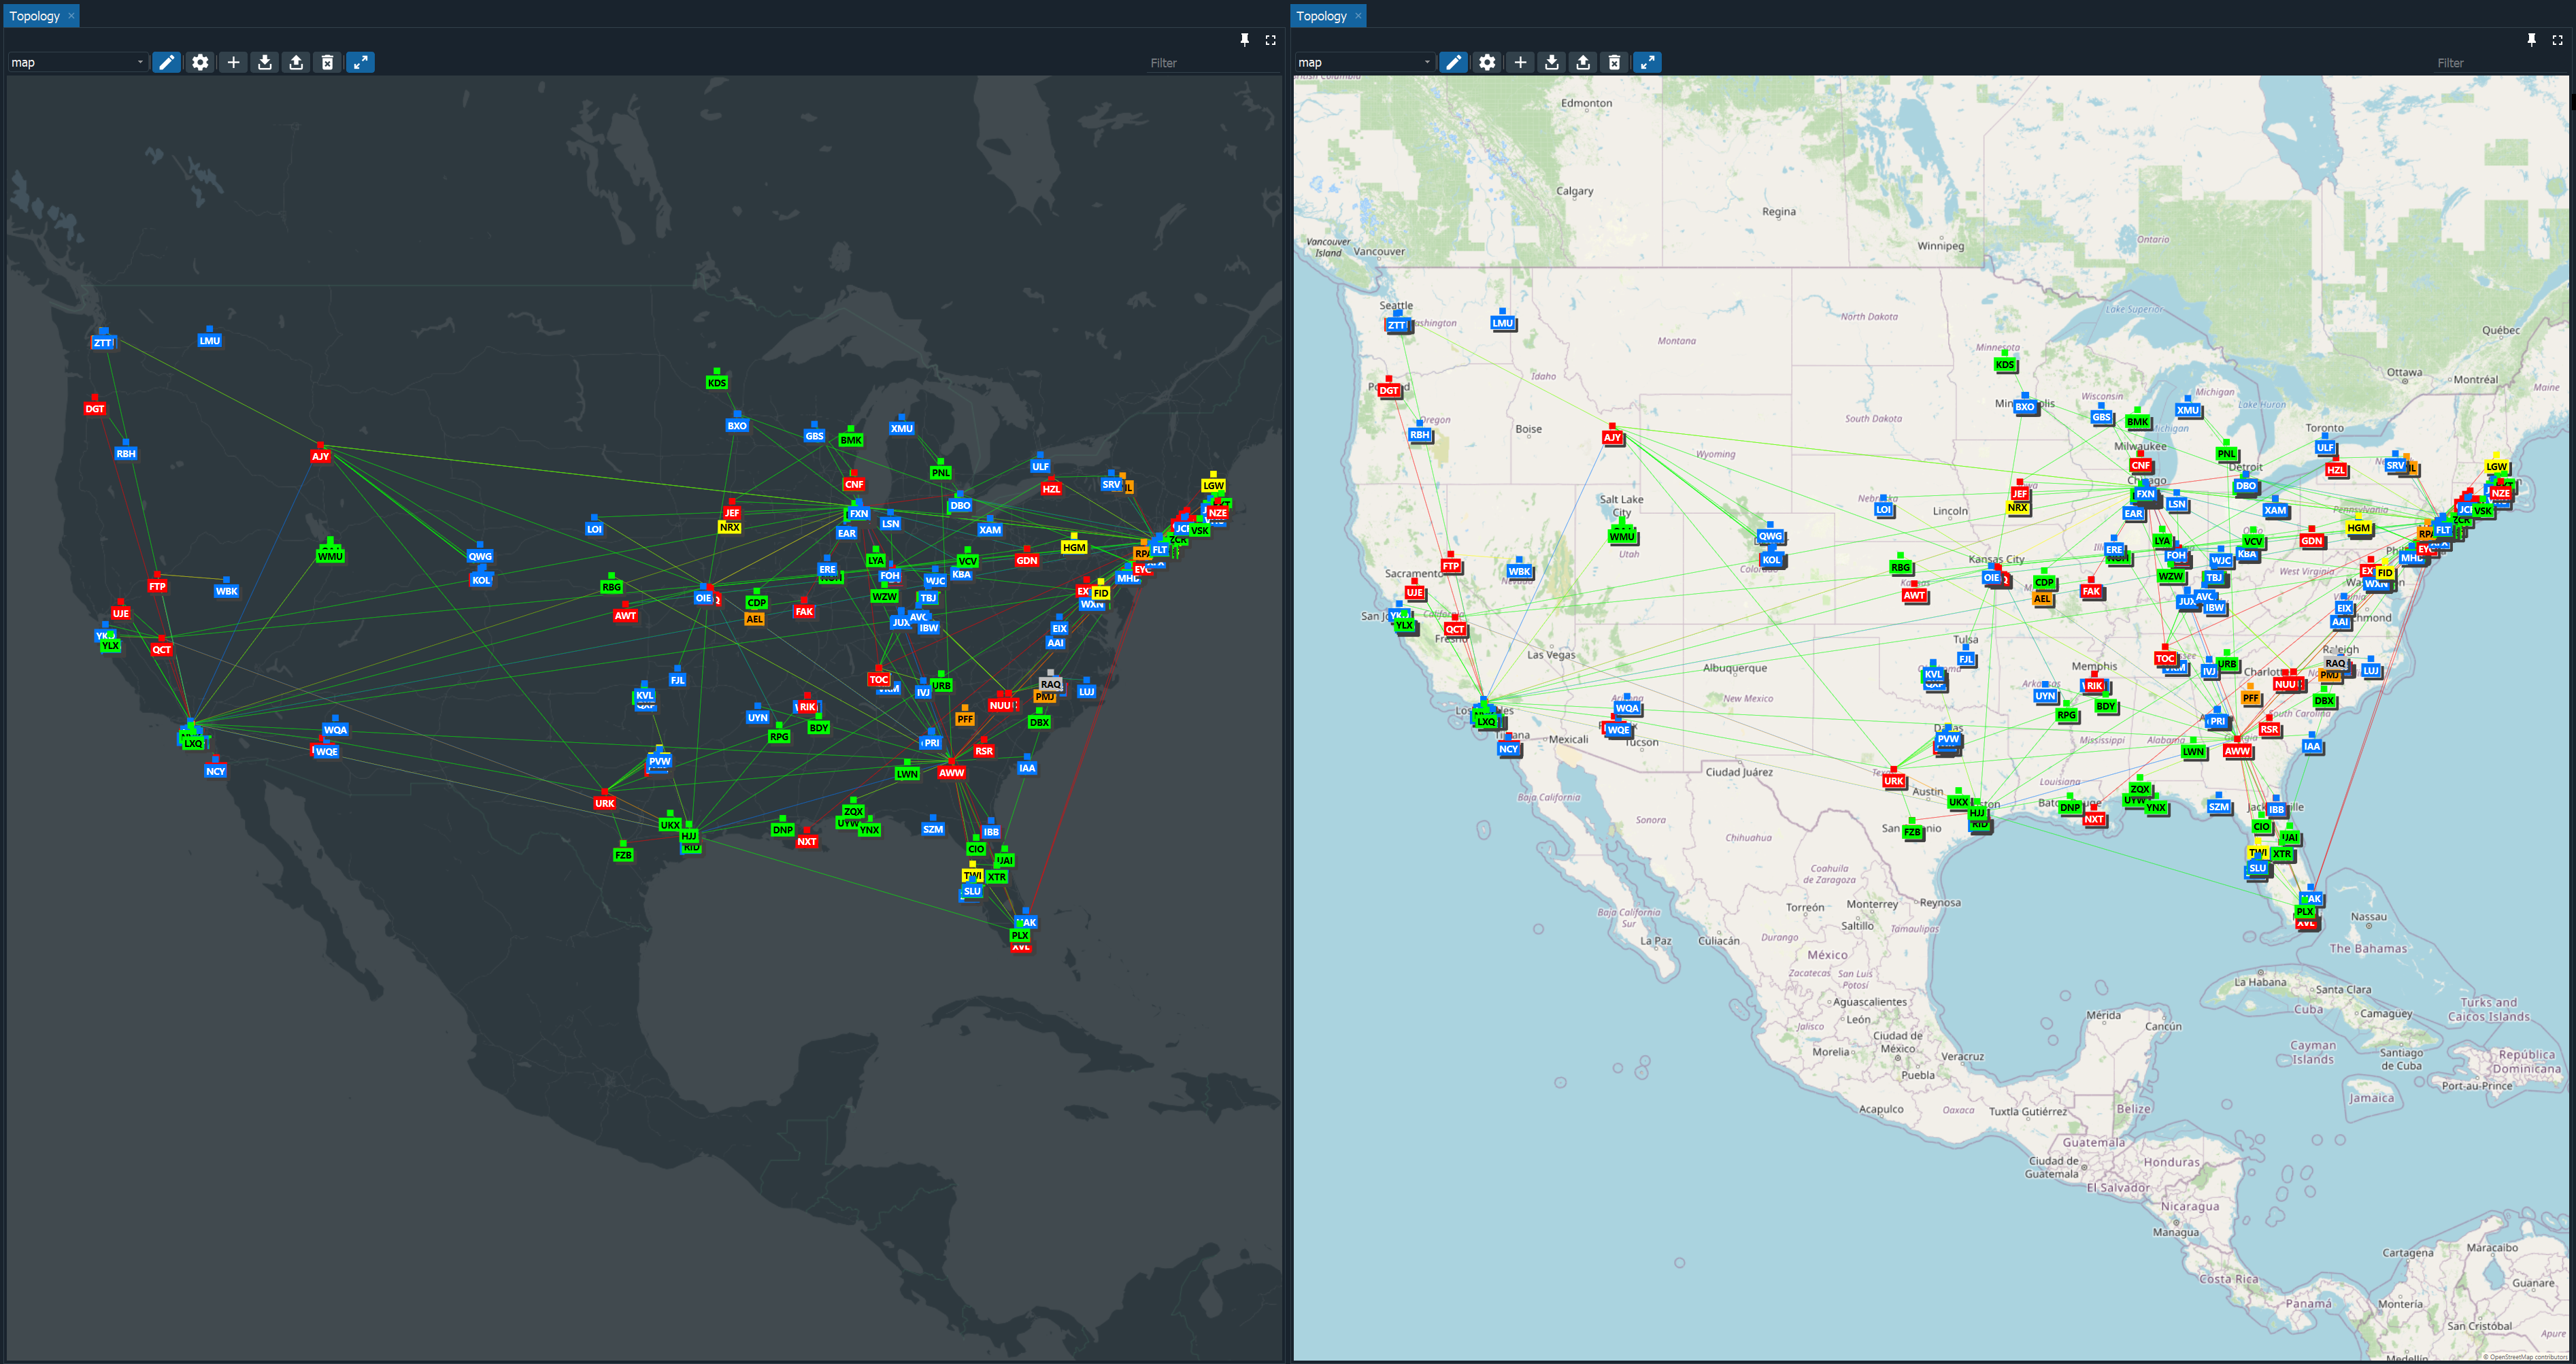The image size is (2576, 1364).
Task: Select LGW node on left dark map
Action: (1213, 485)
